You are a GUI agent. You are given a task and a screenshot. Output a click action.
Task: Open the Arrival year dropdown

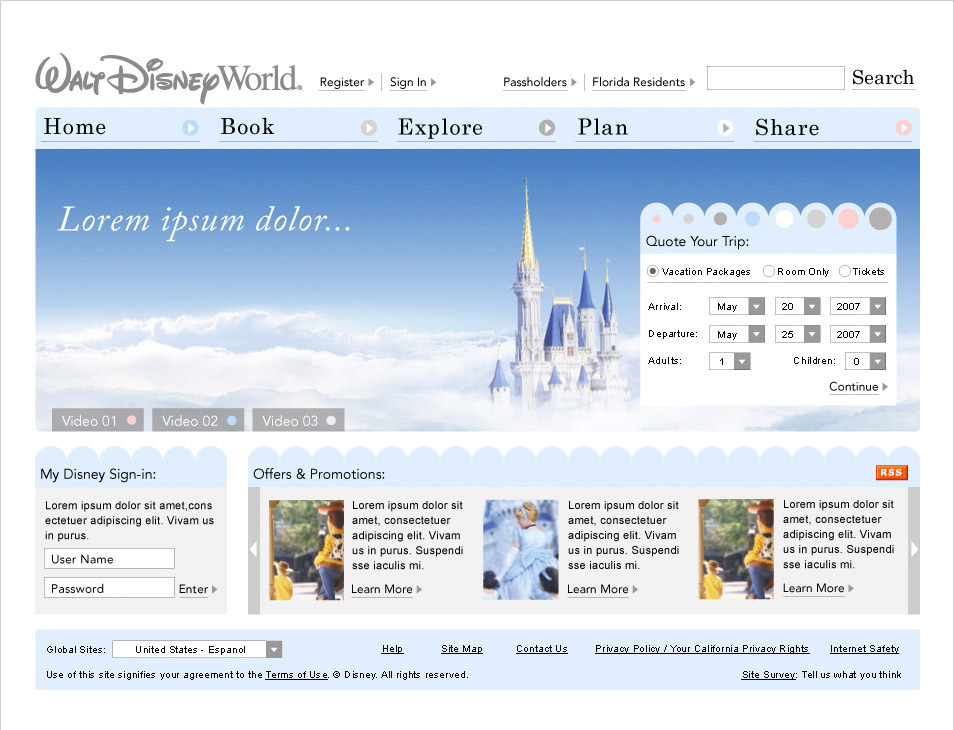point(858,306)
